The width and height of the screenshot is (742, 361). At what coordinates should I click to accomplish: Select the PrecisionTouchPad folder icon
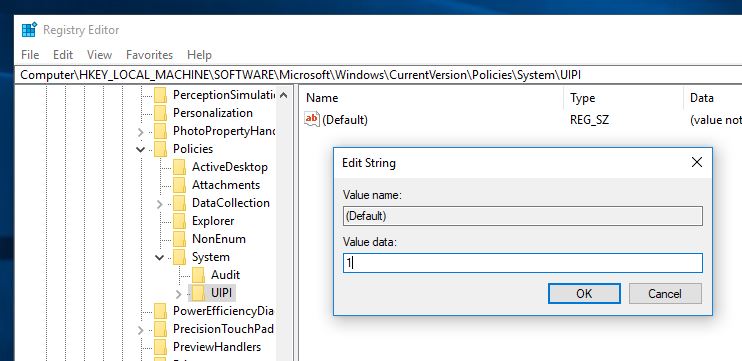tap(161, 329)
